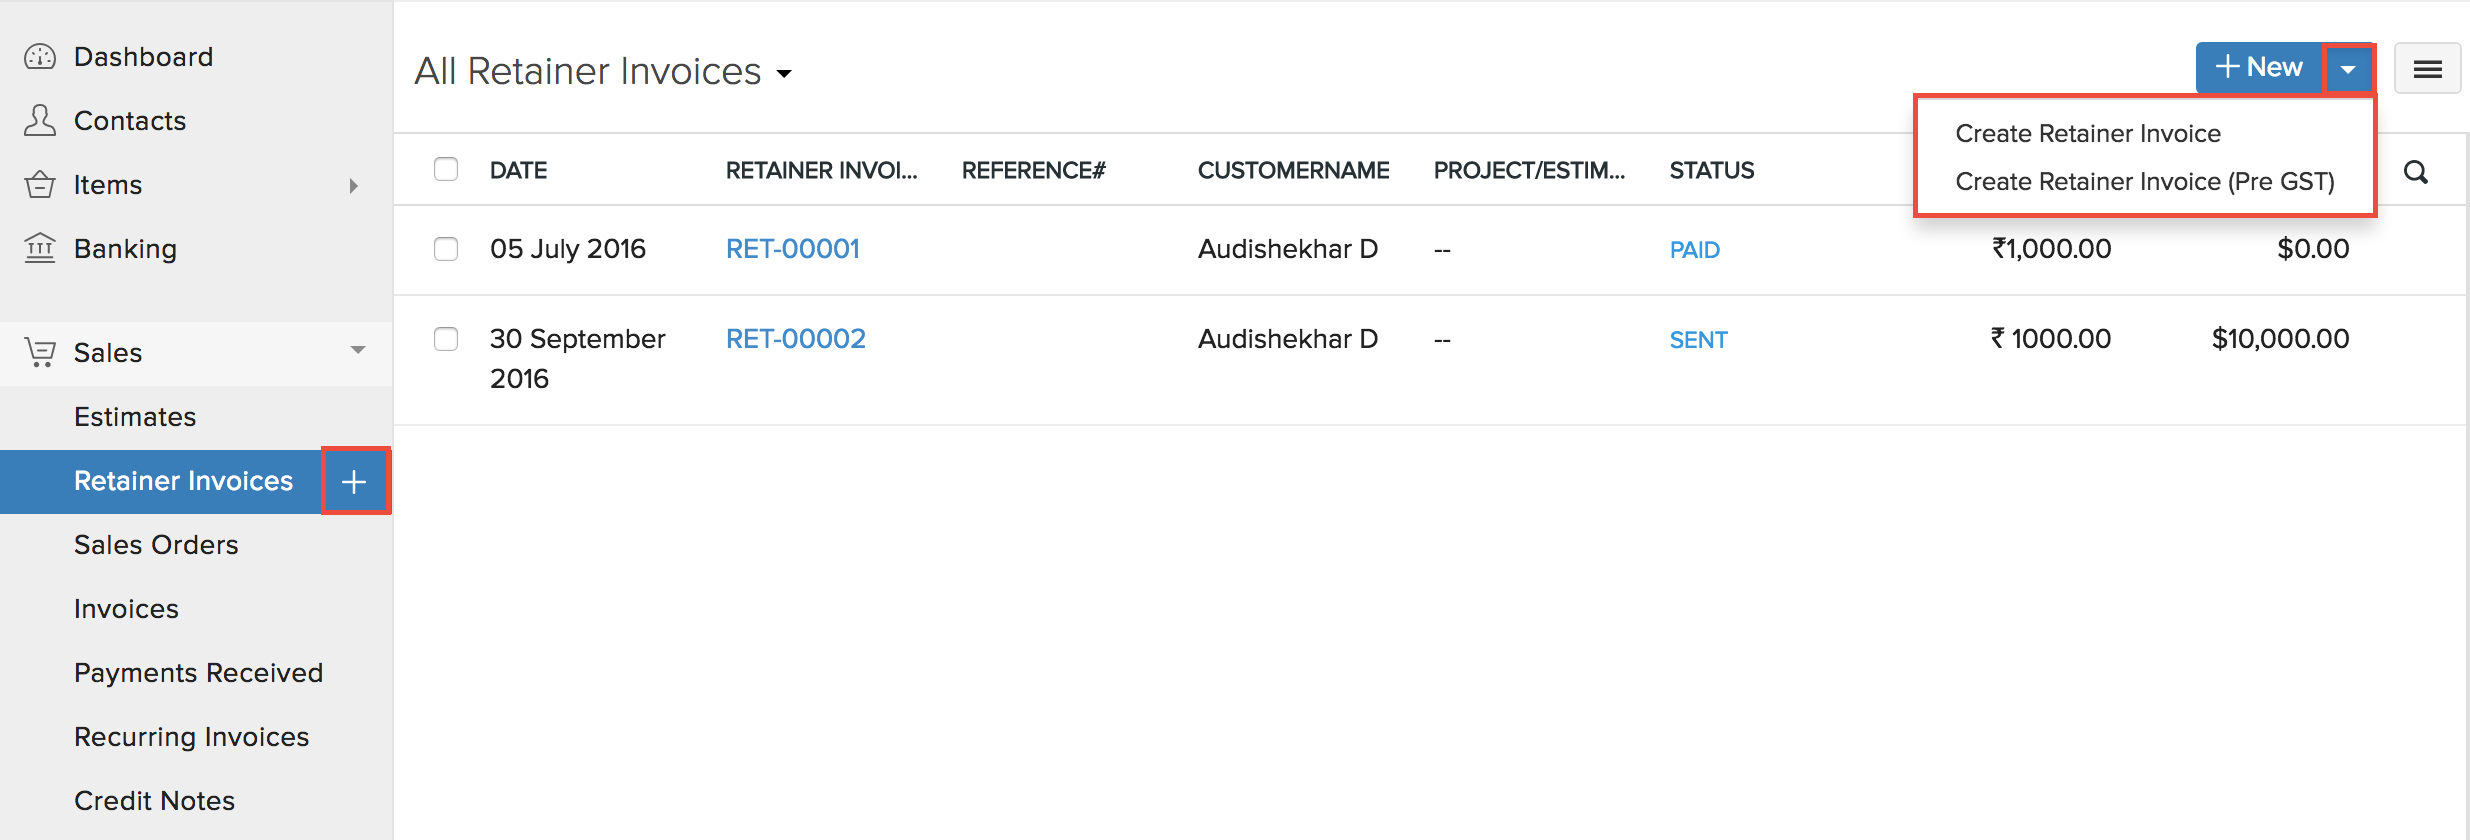Choose Create Retainer Invoice (Pre GST) option
Image resolution: width=2470 pixels, height=840 pixels.
pyautogui.click(x=2145, y=181)
